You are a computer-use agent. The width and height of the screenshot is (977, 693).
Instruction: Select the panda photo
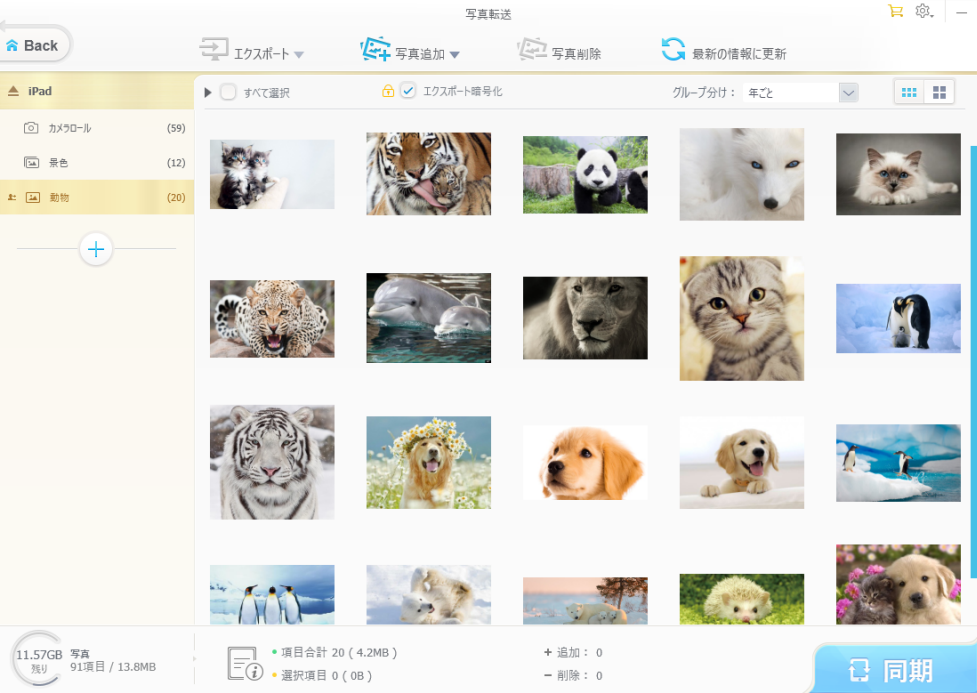pyautogui.click(x=585, y=174)
